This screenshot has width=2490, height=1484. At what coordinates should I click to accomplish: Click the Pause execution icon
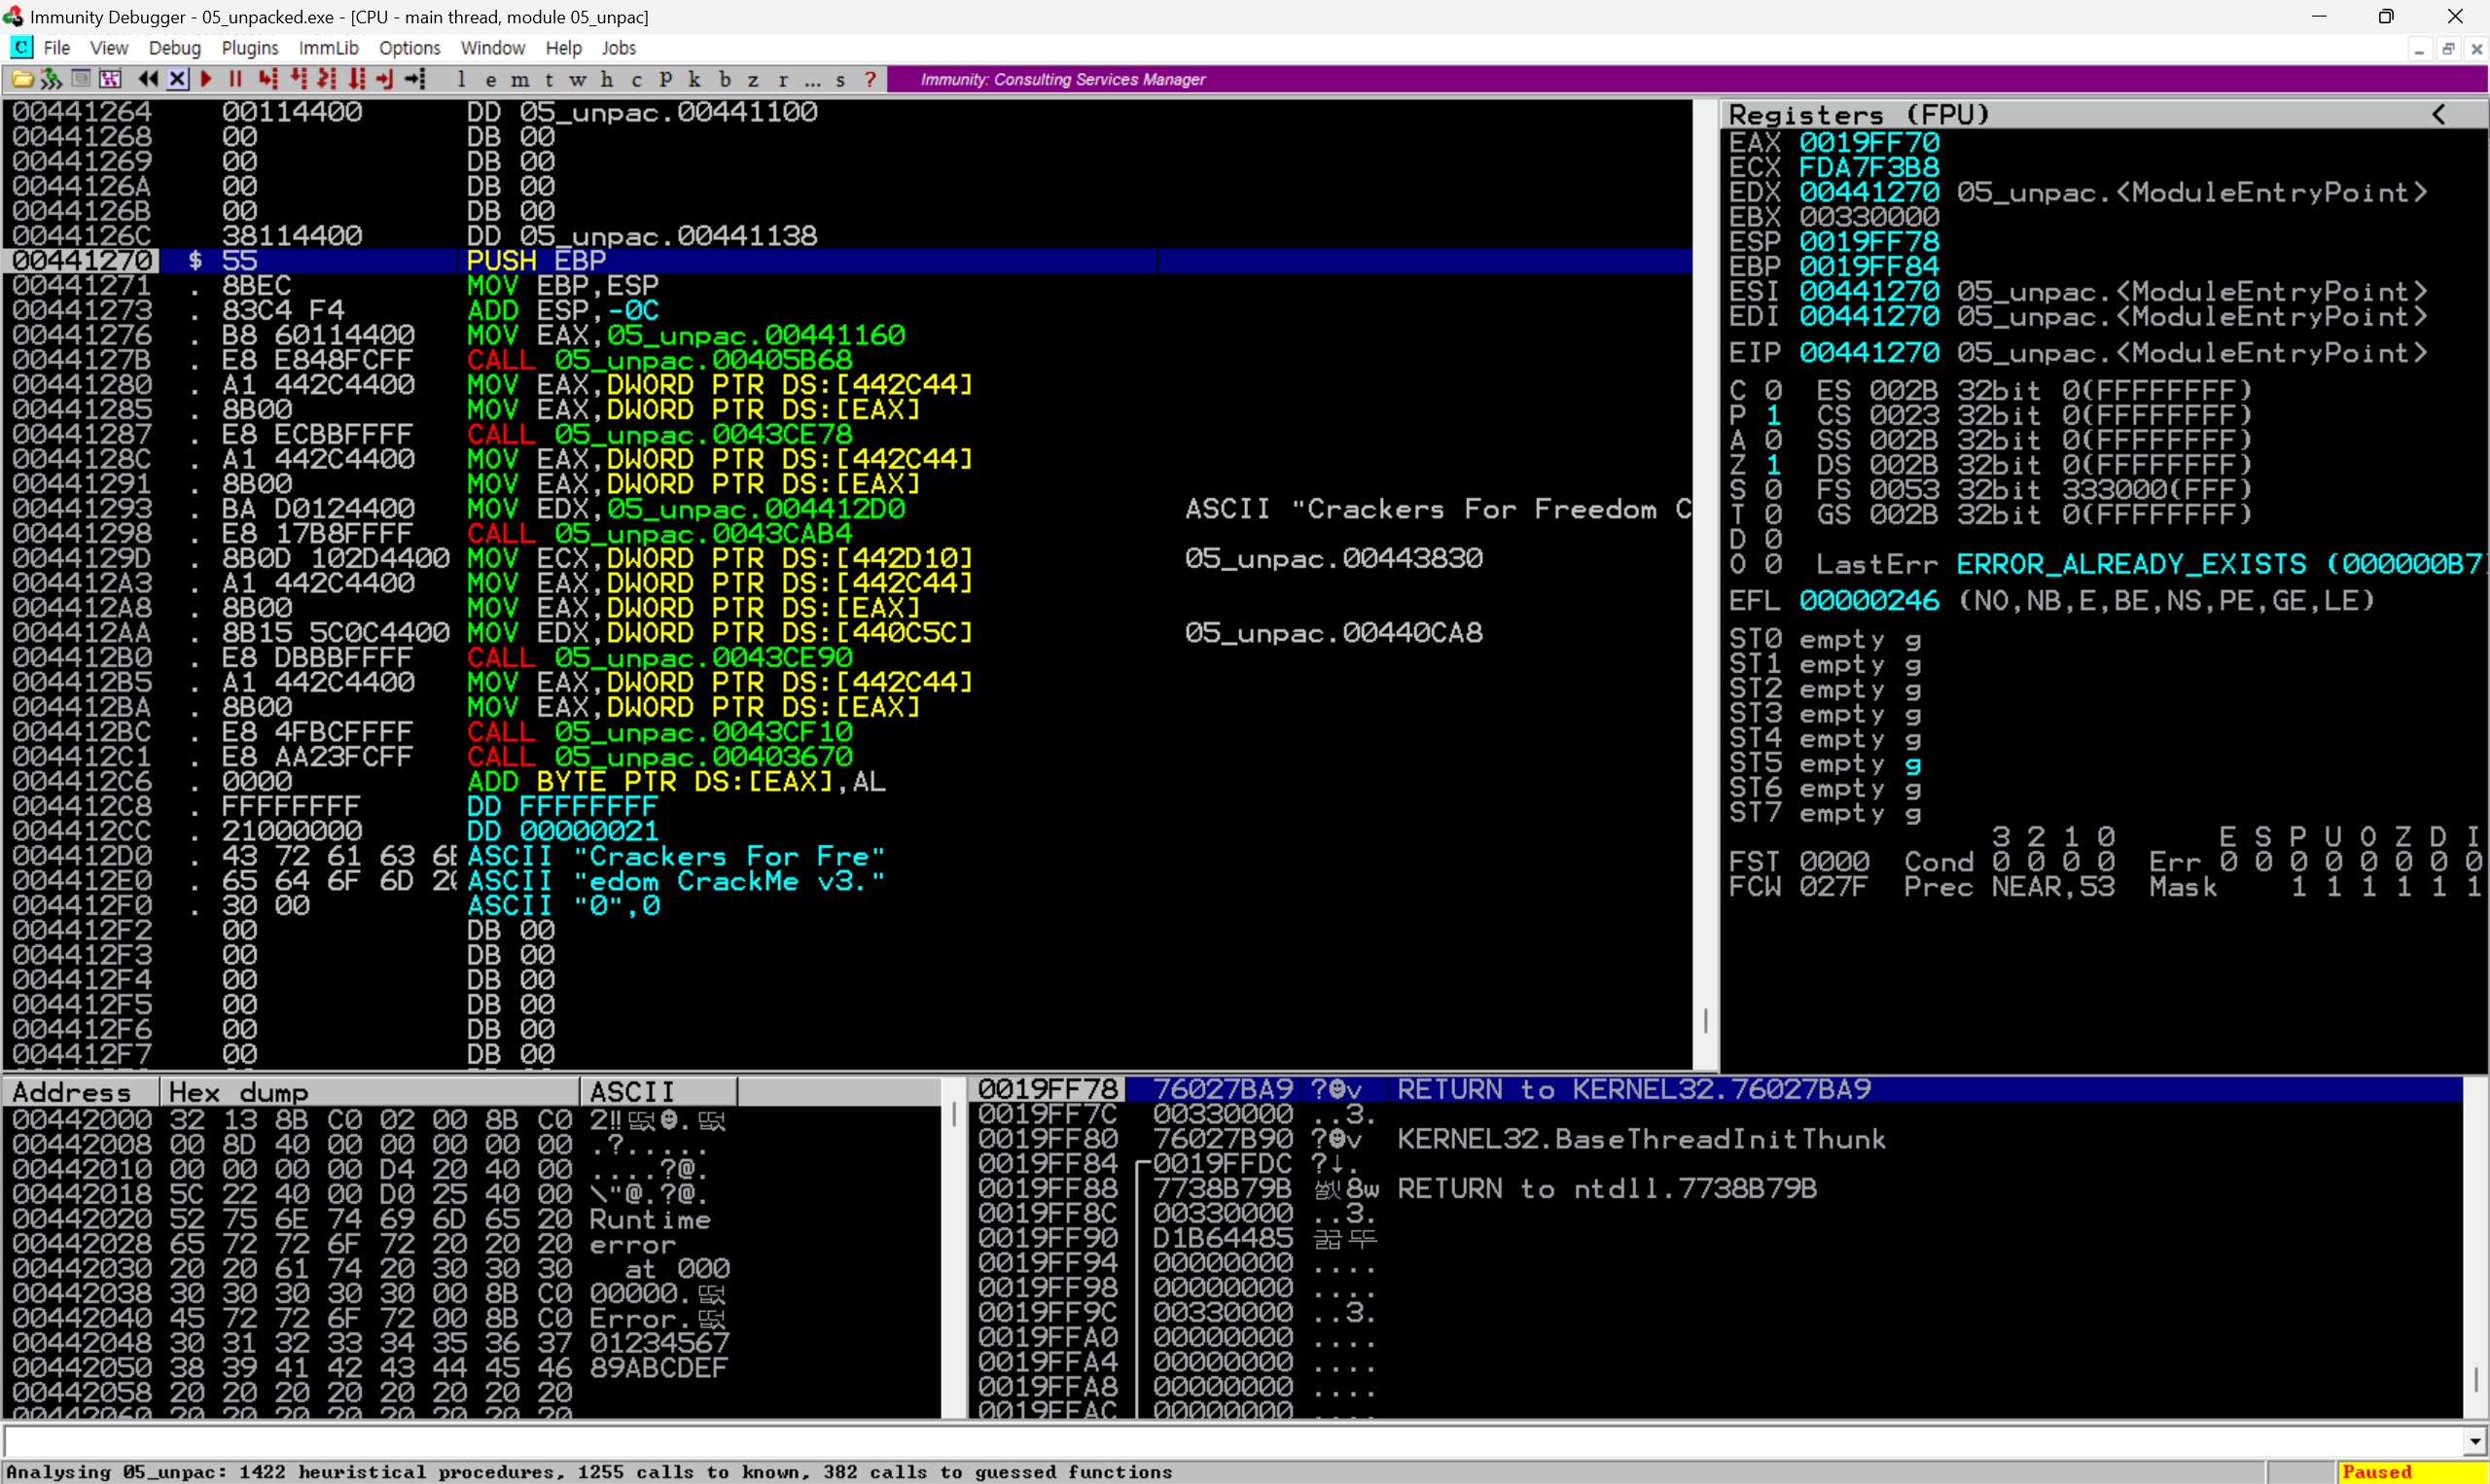pos(235,79)
